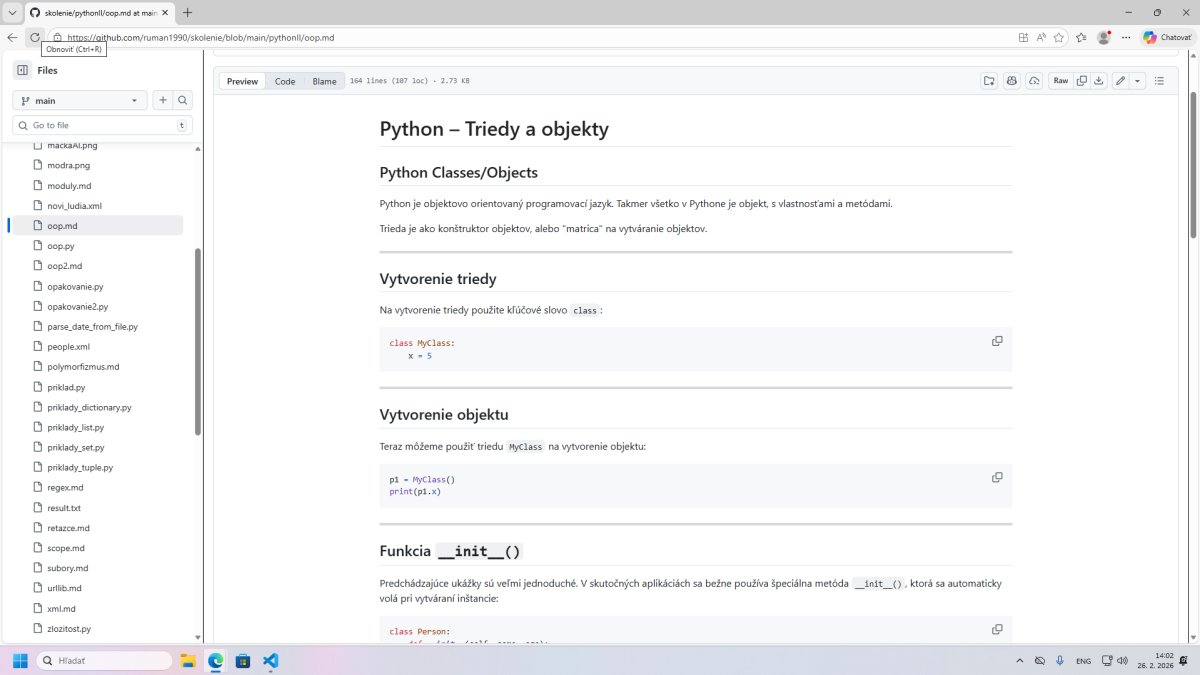1200x675 pixels.
Task: Open Visual Studio Code from taskbar
Action: click(270, 661)
